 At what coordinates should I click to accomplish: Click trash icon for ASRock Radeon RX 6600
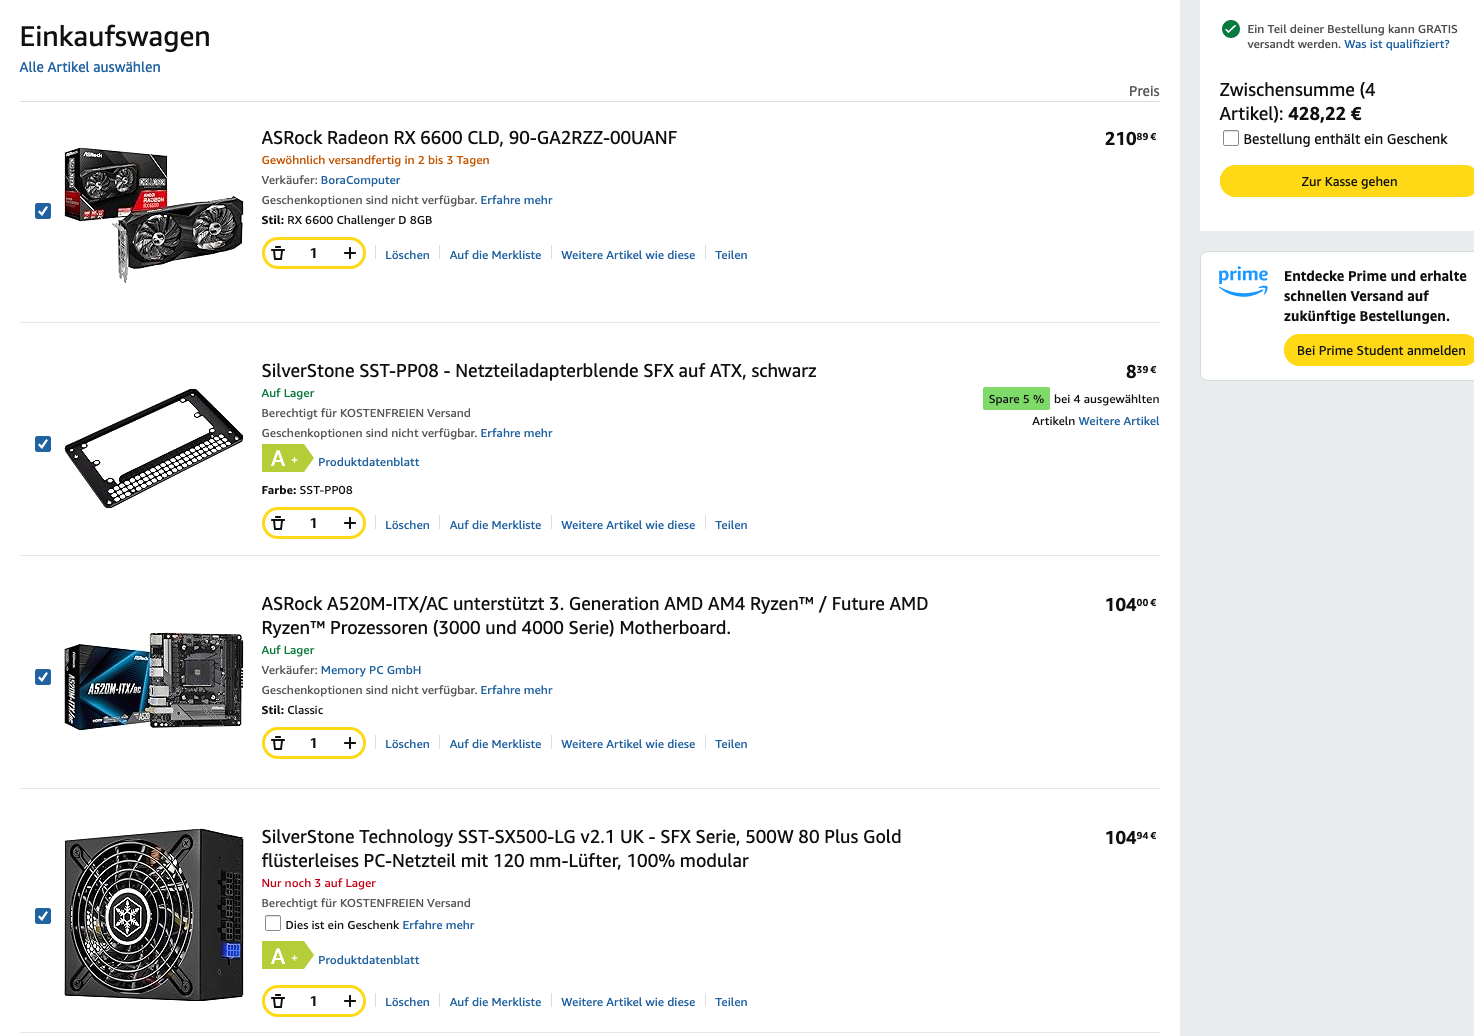[279, 254]
